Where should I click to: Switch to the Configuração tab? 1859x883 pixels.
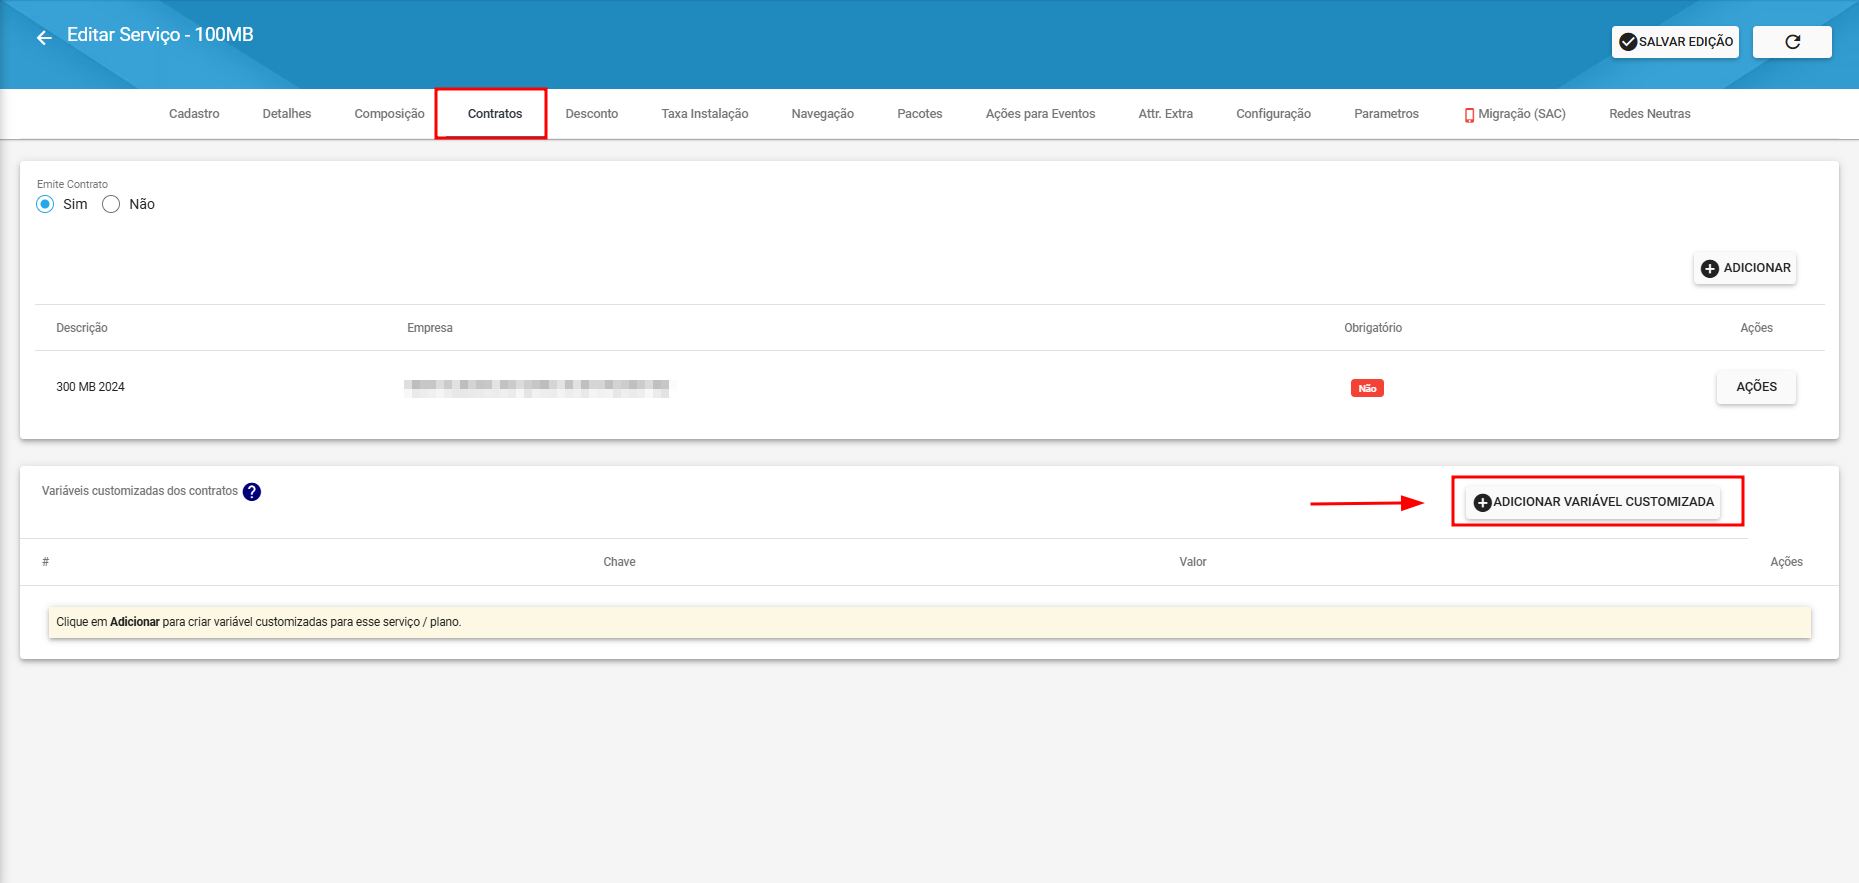(1274, 114)
